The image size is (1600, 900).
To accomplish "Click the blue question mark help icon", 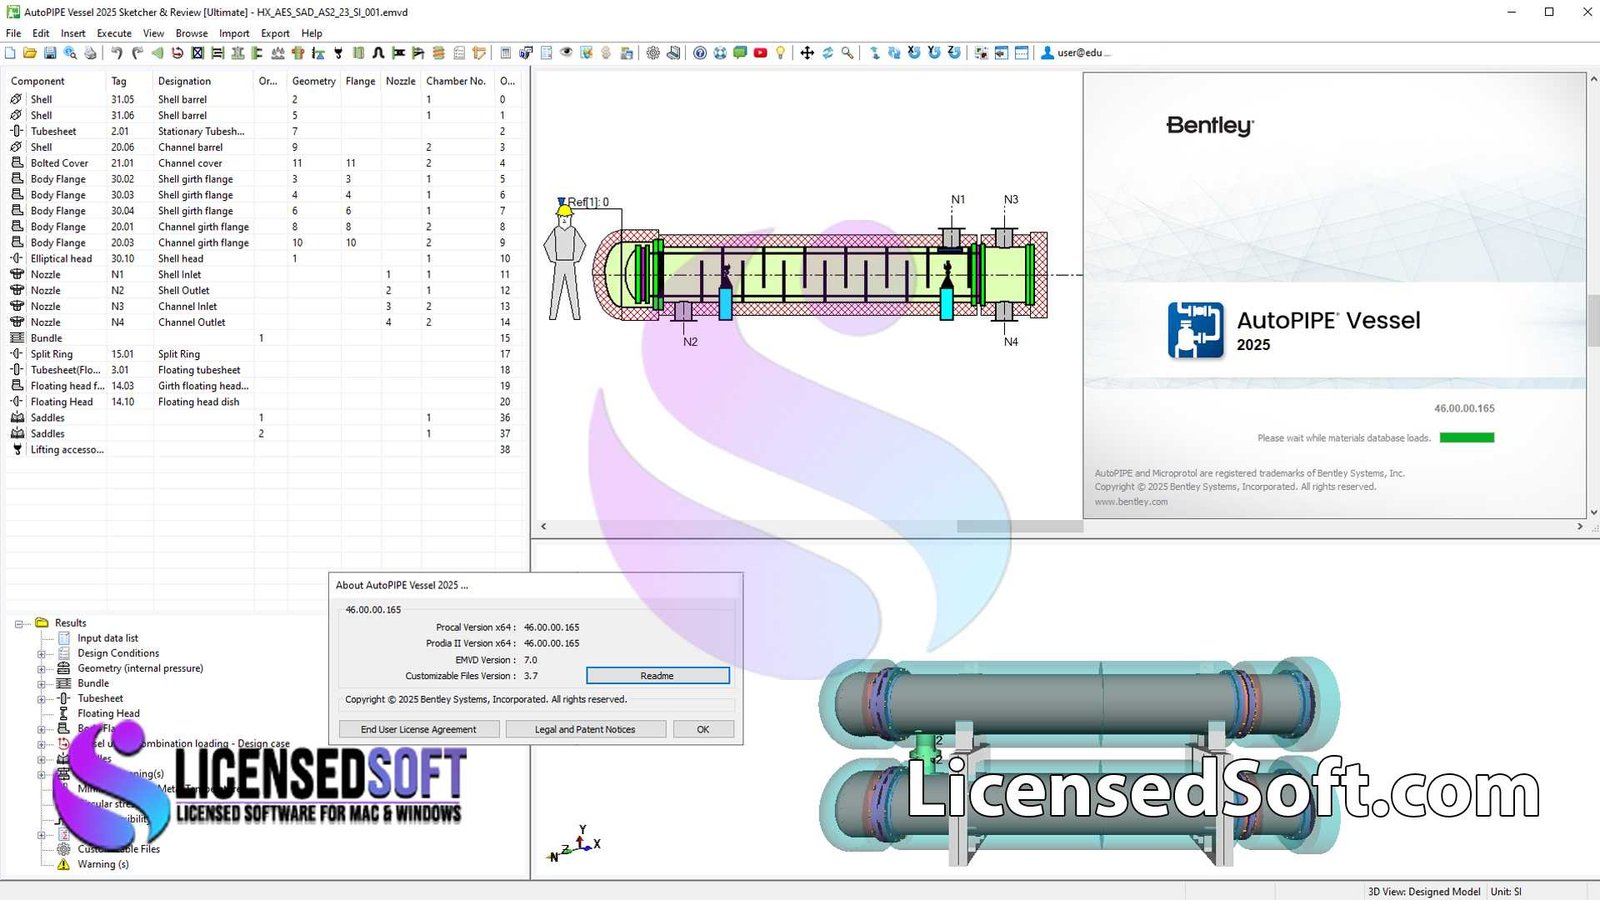I will click(x=700, y=53).
